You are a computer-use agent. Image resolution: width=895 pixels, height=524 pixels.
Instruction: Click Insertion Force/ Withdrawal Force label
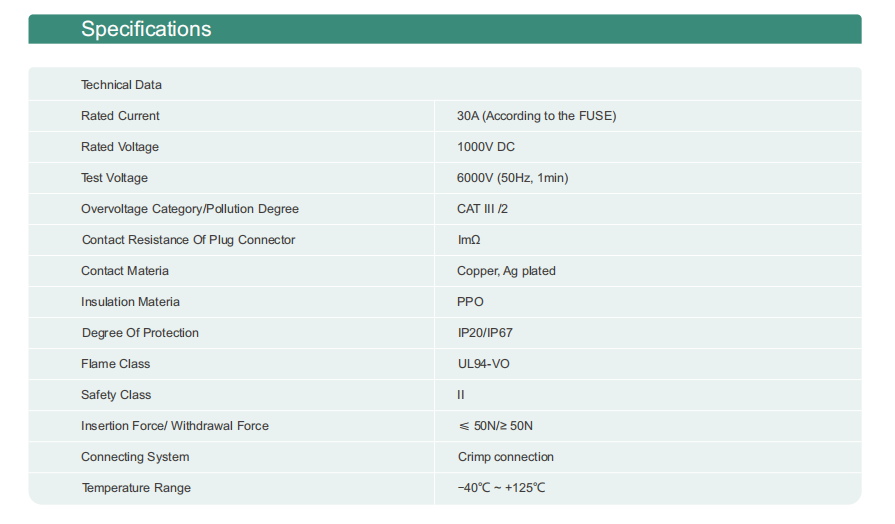coord(175,426)
